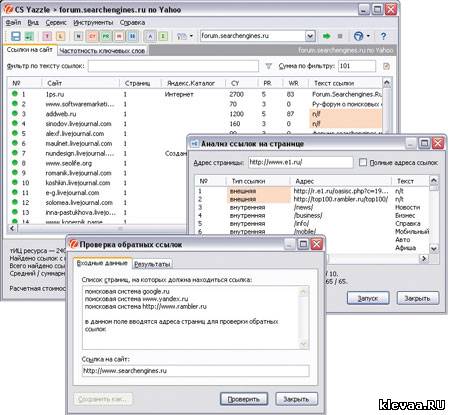Switch to the Результаты tab
This screenshot has height=415, width=450.
point(152,264)
